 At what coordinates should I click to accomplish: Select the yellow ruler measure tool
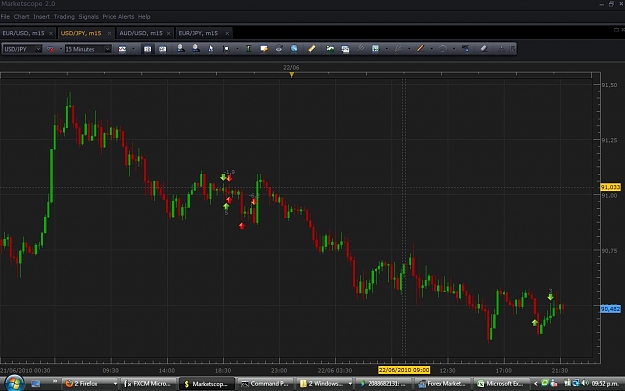coord(312,49)
